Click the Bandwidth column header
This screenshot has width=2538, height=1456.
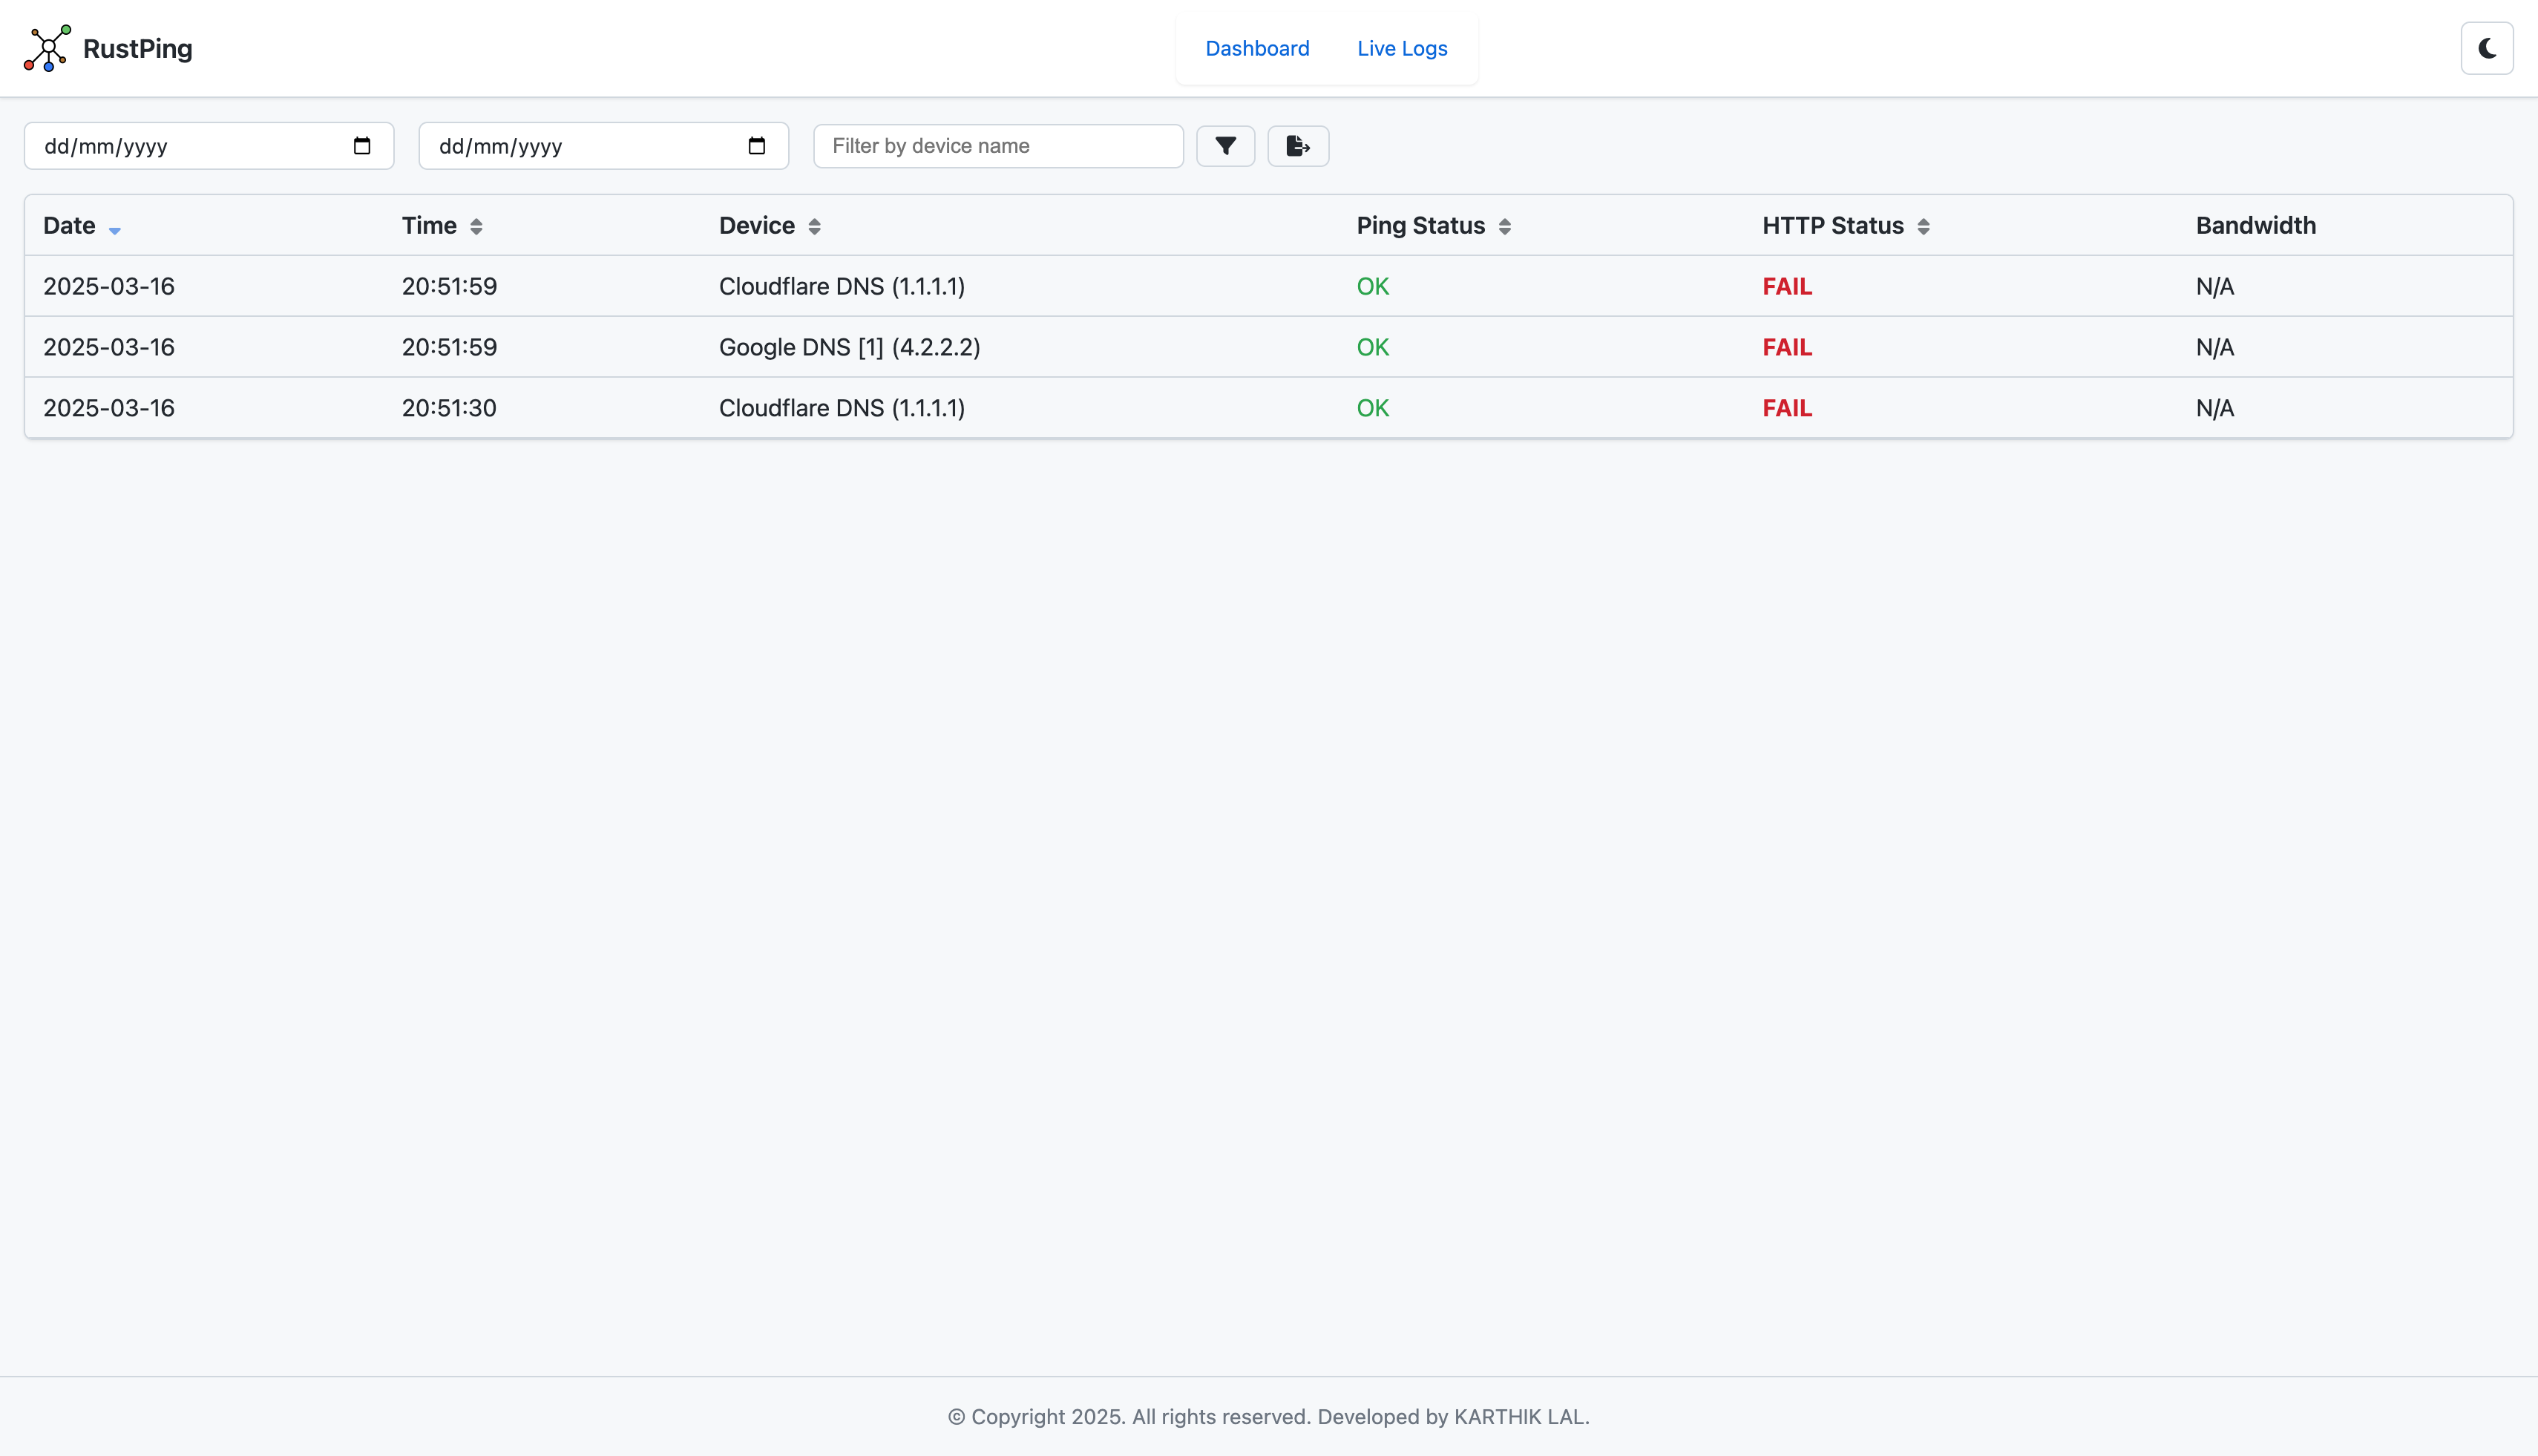[x=2255, y=226]
